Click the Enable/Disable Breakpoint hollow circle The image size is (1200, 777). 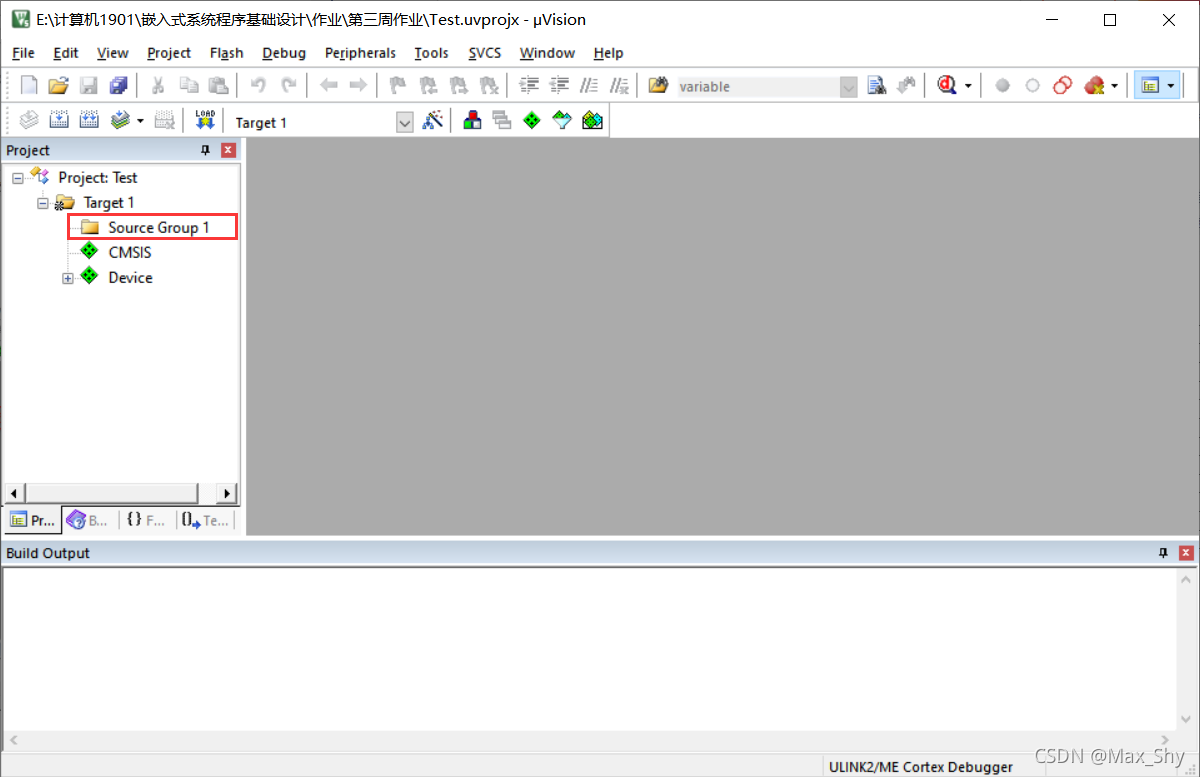click(1032, 86)
